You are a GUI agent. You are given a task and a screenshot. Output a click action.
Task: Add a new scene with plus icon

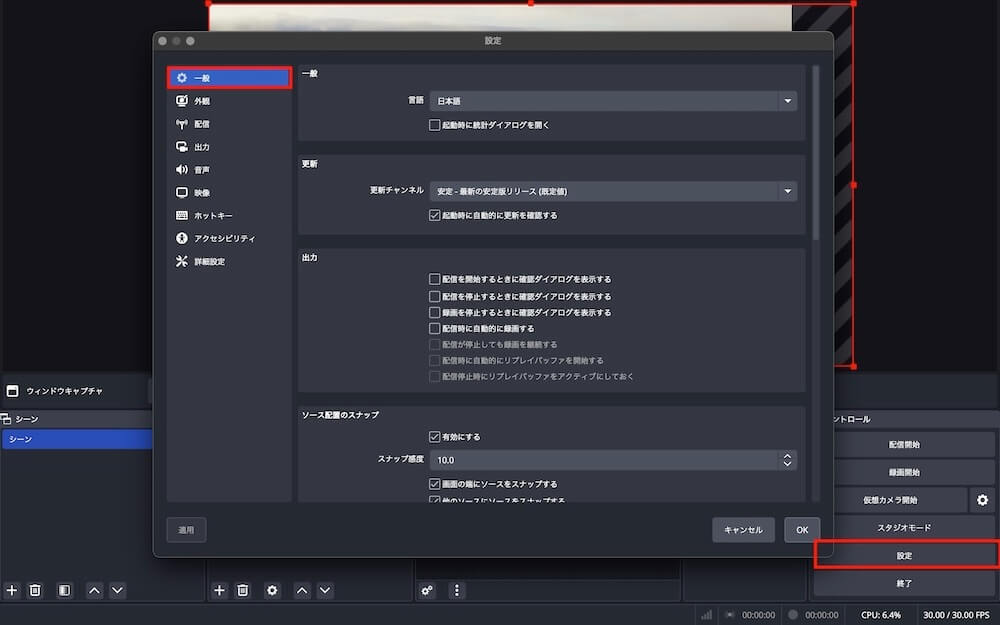click(12, 591)
